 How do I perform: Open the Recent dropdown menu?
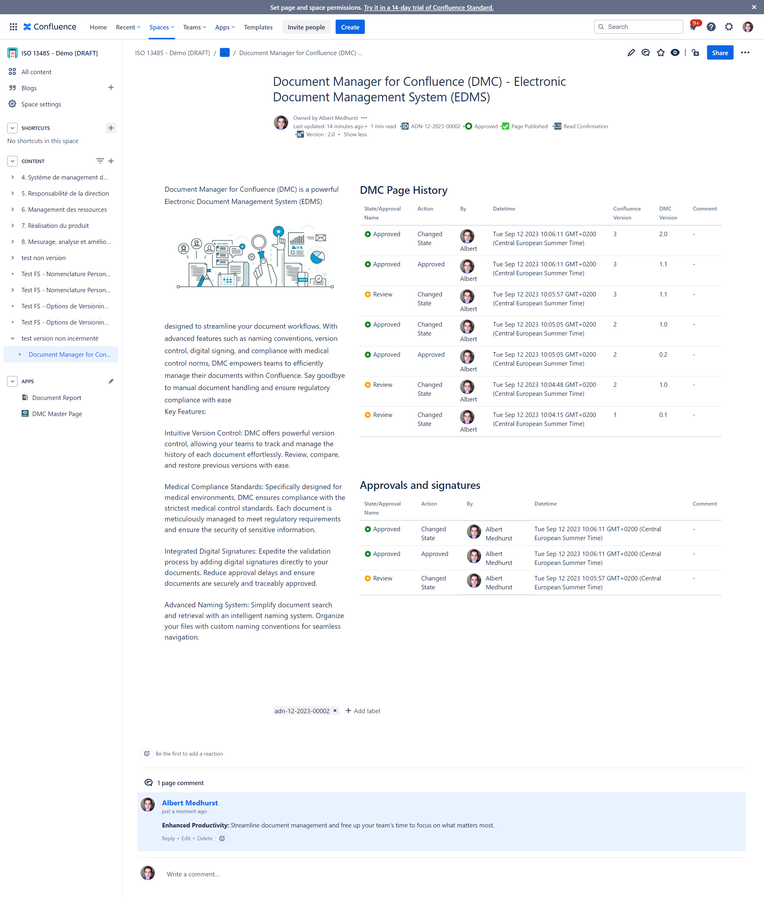point(128,28)
